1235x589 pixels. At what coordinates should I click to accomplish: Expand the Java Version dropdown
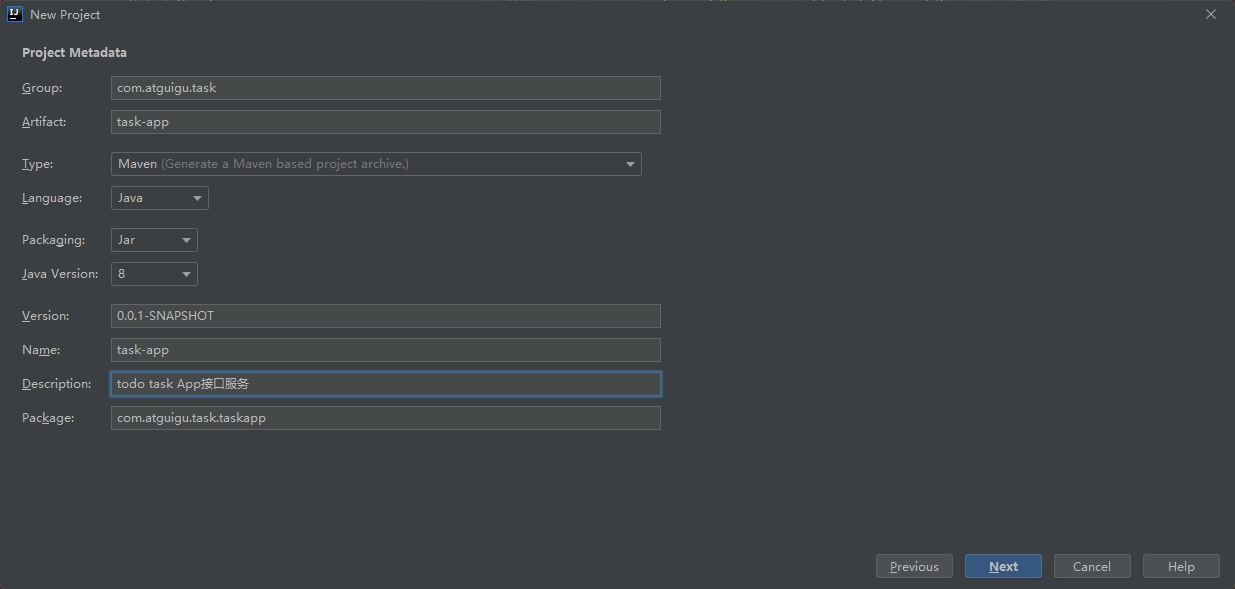[x=154, y=274]
